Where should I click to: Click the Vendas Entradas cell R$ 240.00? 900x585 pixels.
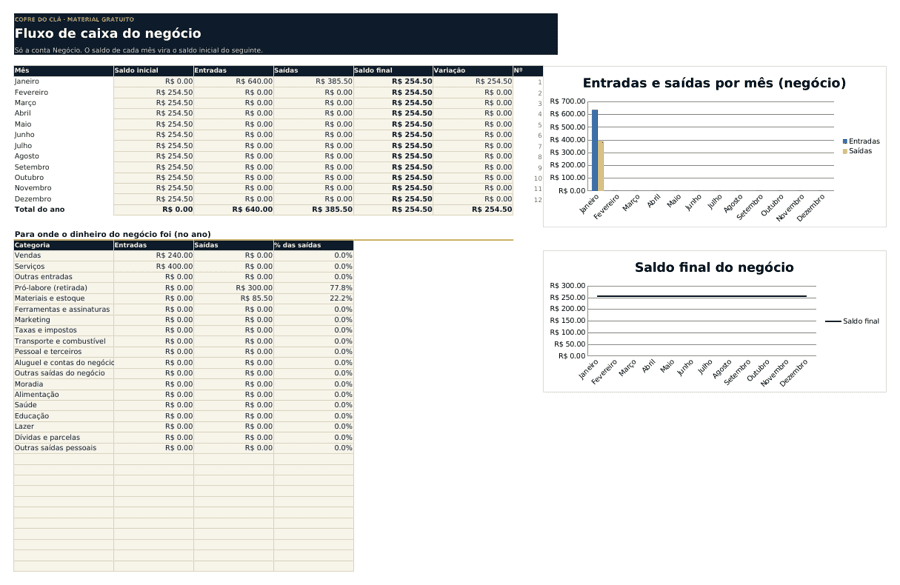coord(154,255)
